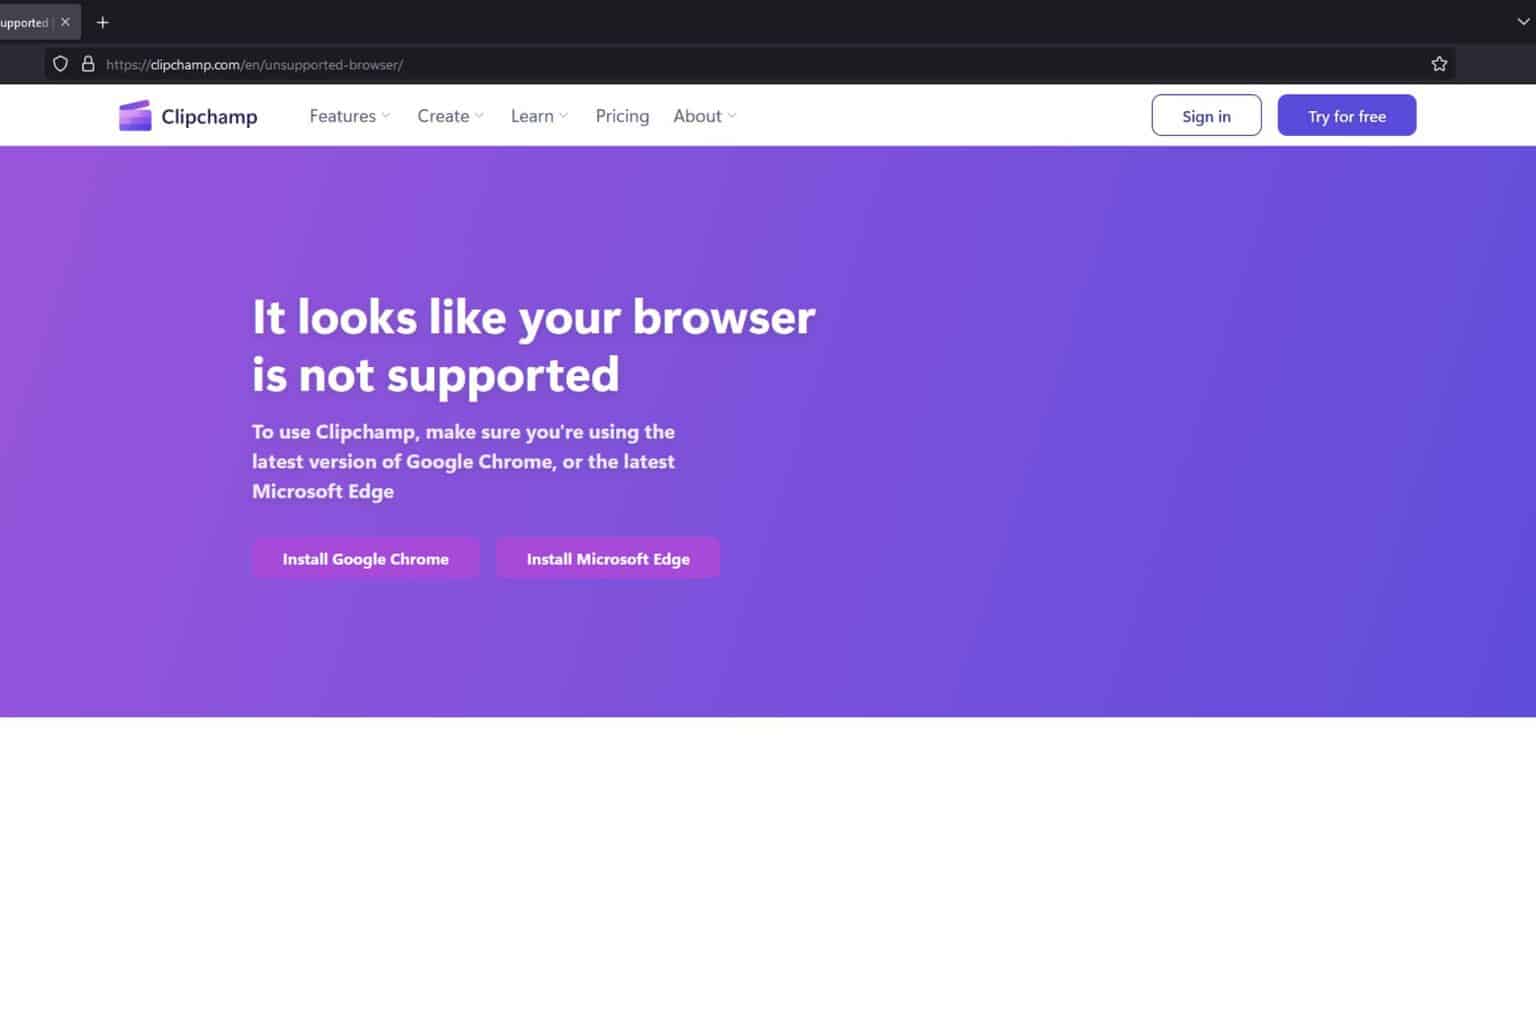The height and width of the screenshot is (1024, 1536).
Task: Click the shield tracking protection icon
Action: coord(60,64)
